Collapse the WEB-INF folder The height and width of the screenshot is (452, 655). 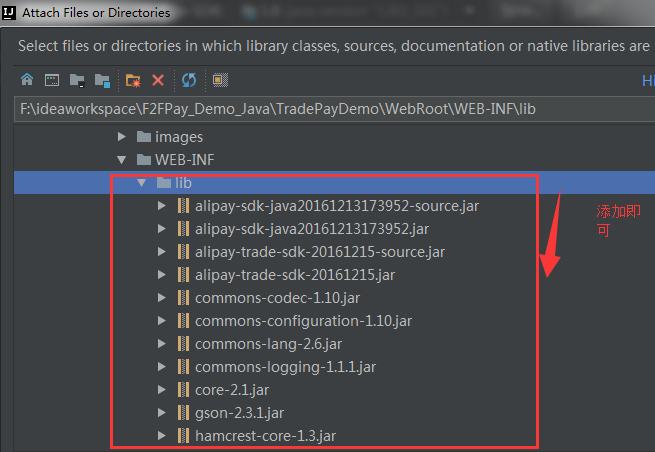122,160
